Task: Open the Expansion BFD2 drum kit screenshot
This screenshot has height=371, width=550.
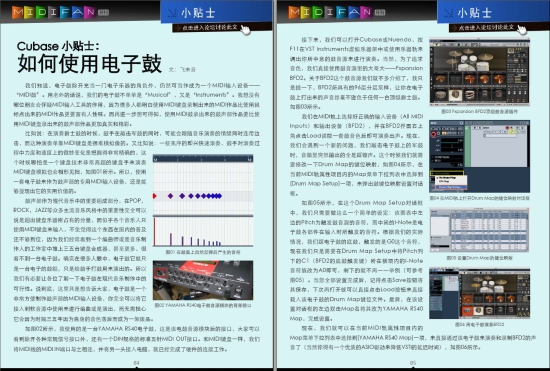Action: [479, 72]
